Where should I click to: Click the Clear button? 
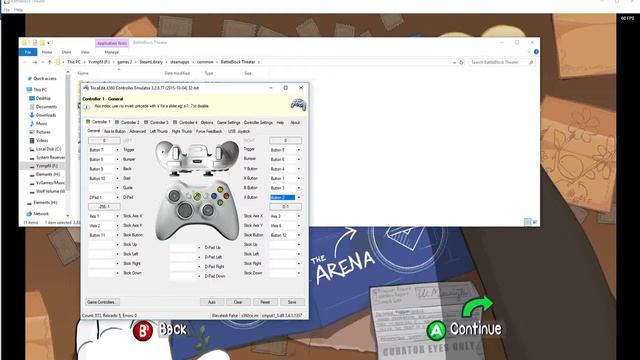[x=238, y=302]
